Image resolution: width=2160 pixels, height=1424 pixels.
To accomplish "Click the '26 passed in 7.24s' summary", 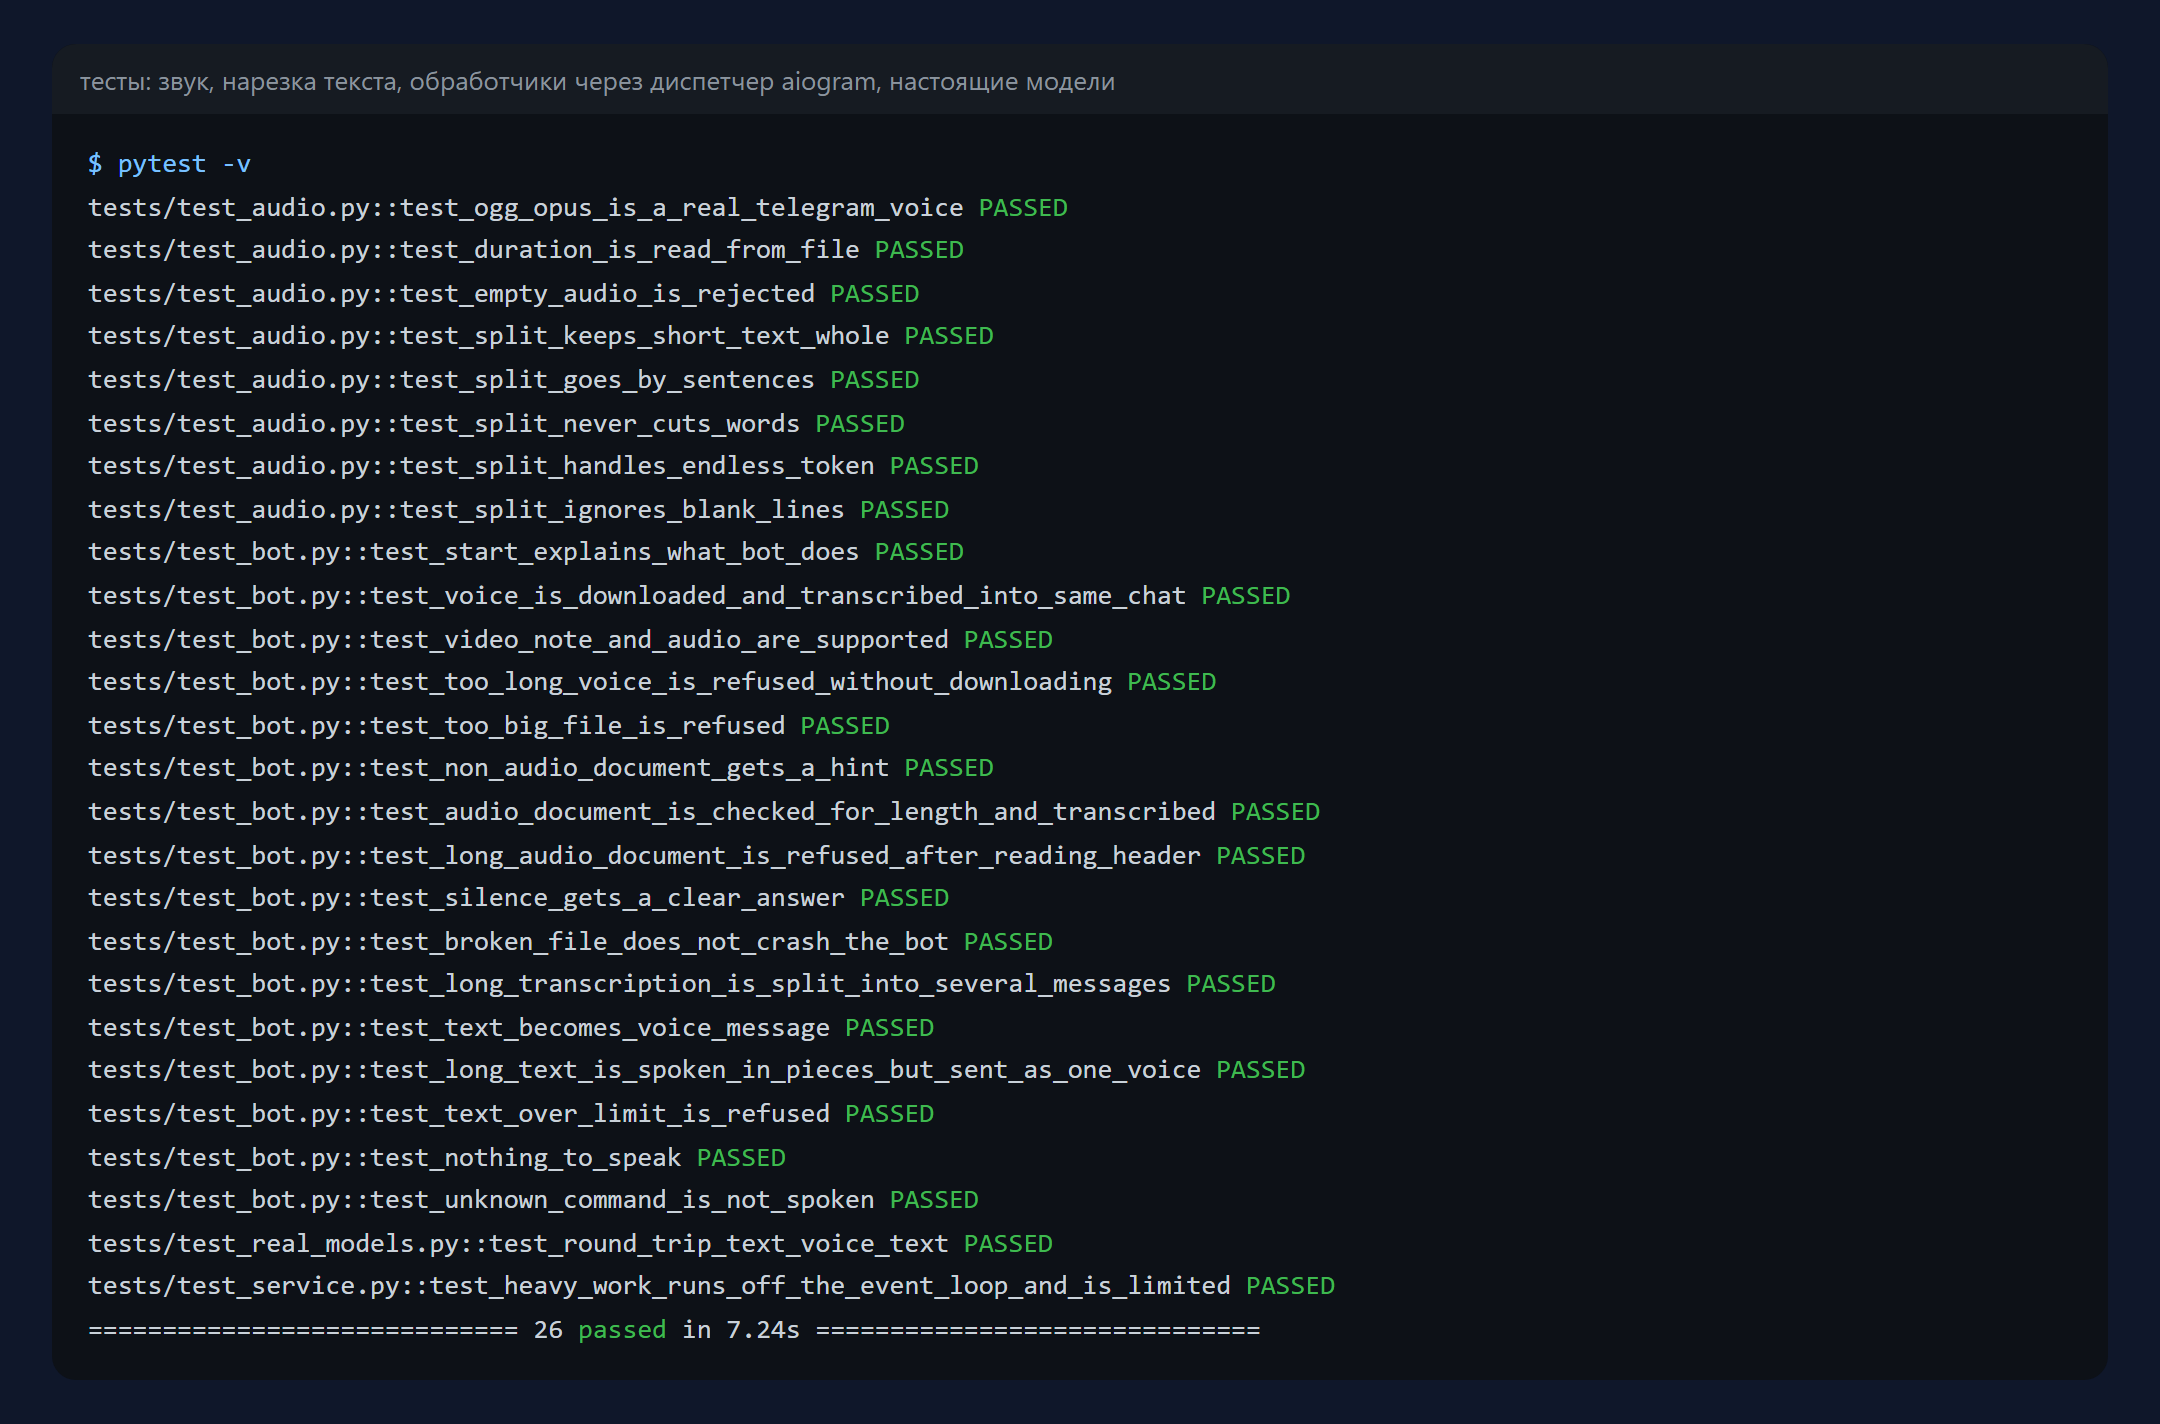I will pos(667,1330).
